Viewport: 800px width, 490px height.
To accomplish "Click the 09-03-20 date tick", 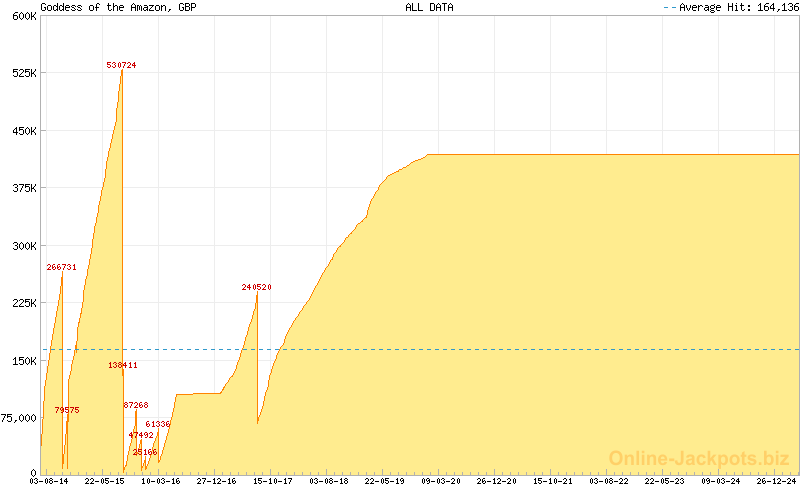I will click(439, 481).
